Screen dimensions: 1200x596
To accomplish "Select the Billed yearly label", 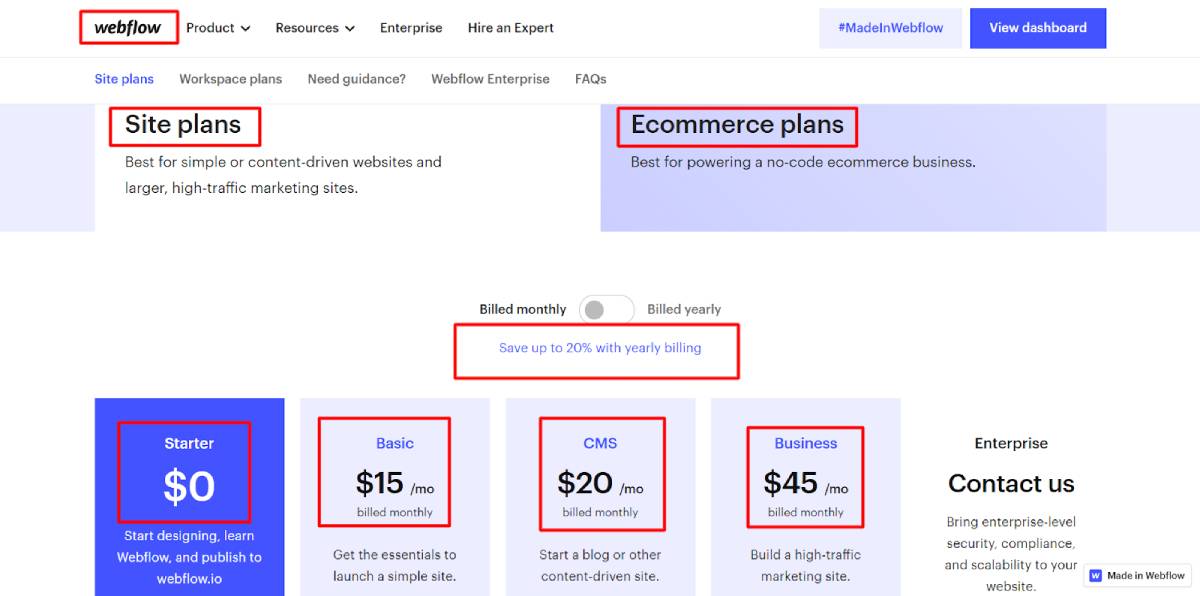I will pos(684,310).
